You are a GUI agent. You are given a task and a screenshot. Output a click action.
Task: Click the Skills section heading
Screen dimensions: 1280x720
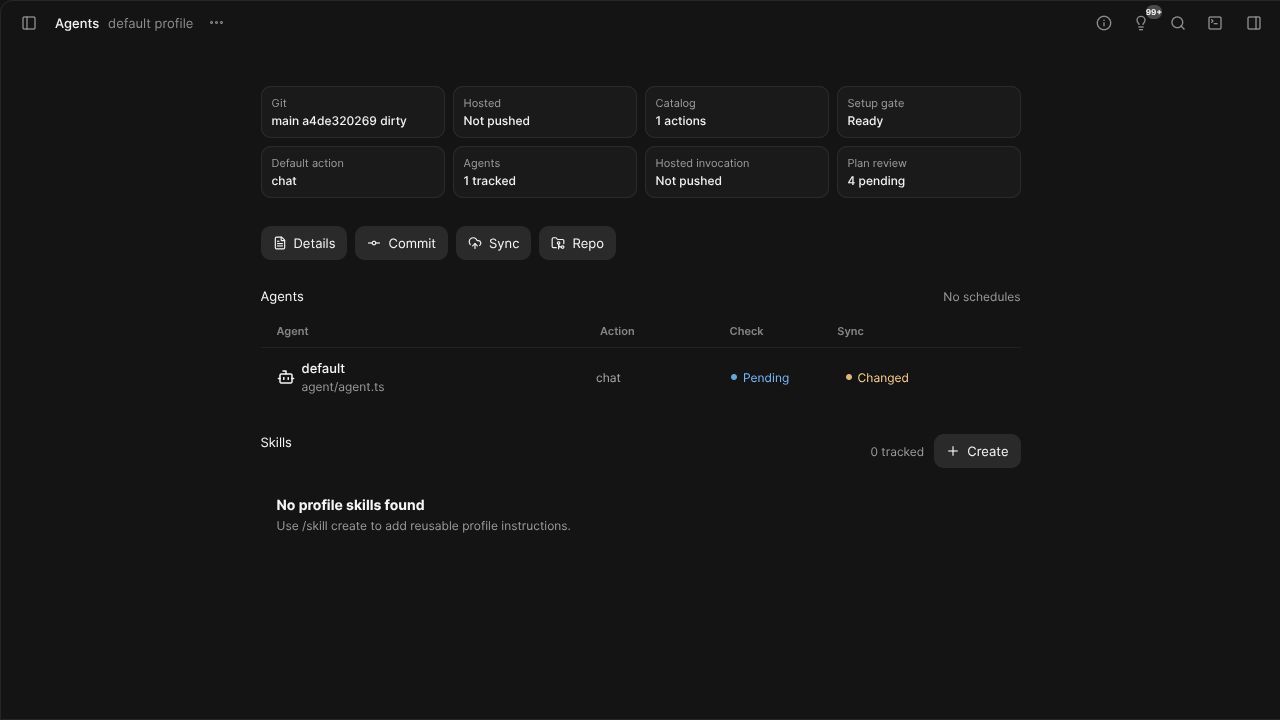(x=276, y=442)
